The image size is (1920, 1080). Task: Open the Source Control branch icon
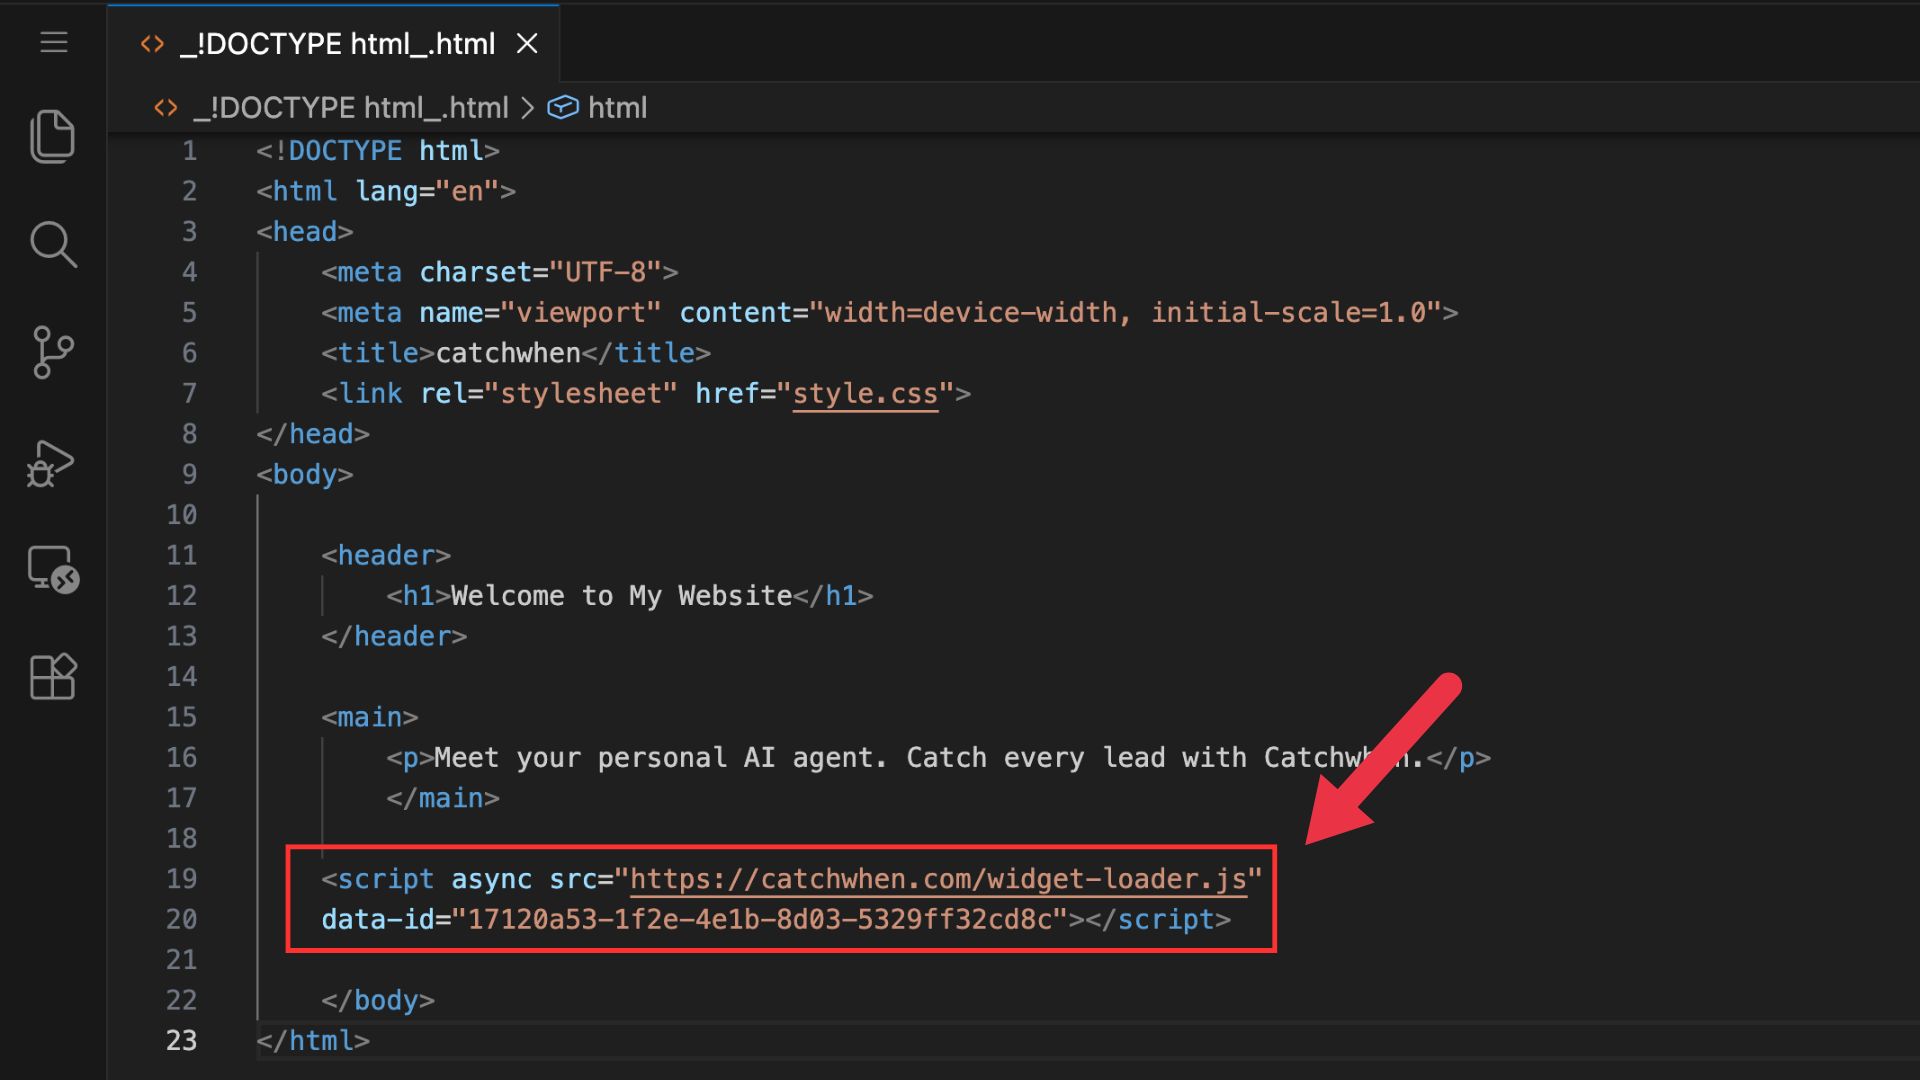(53, 352)
